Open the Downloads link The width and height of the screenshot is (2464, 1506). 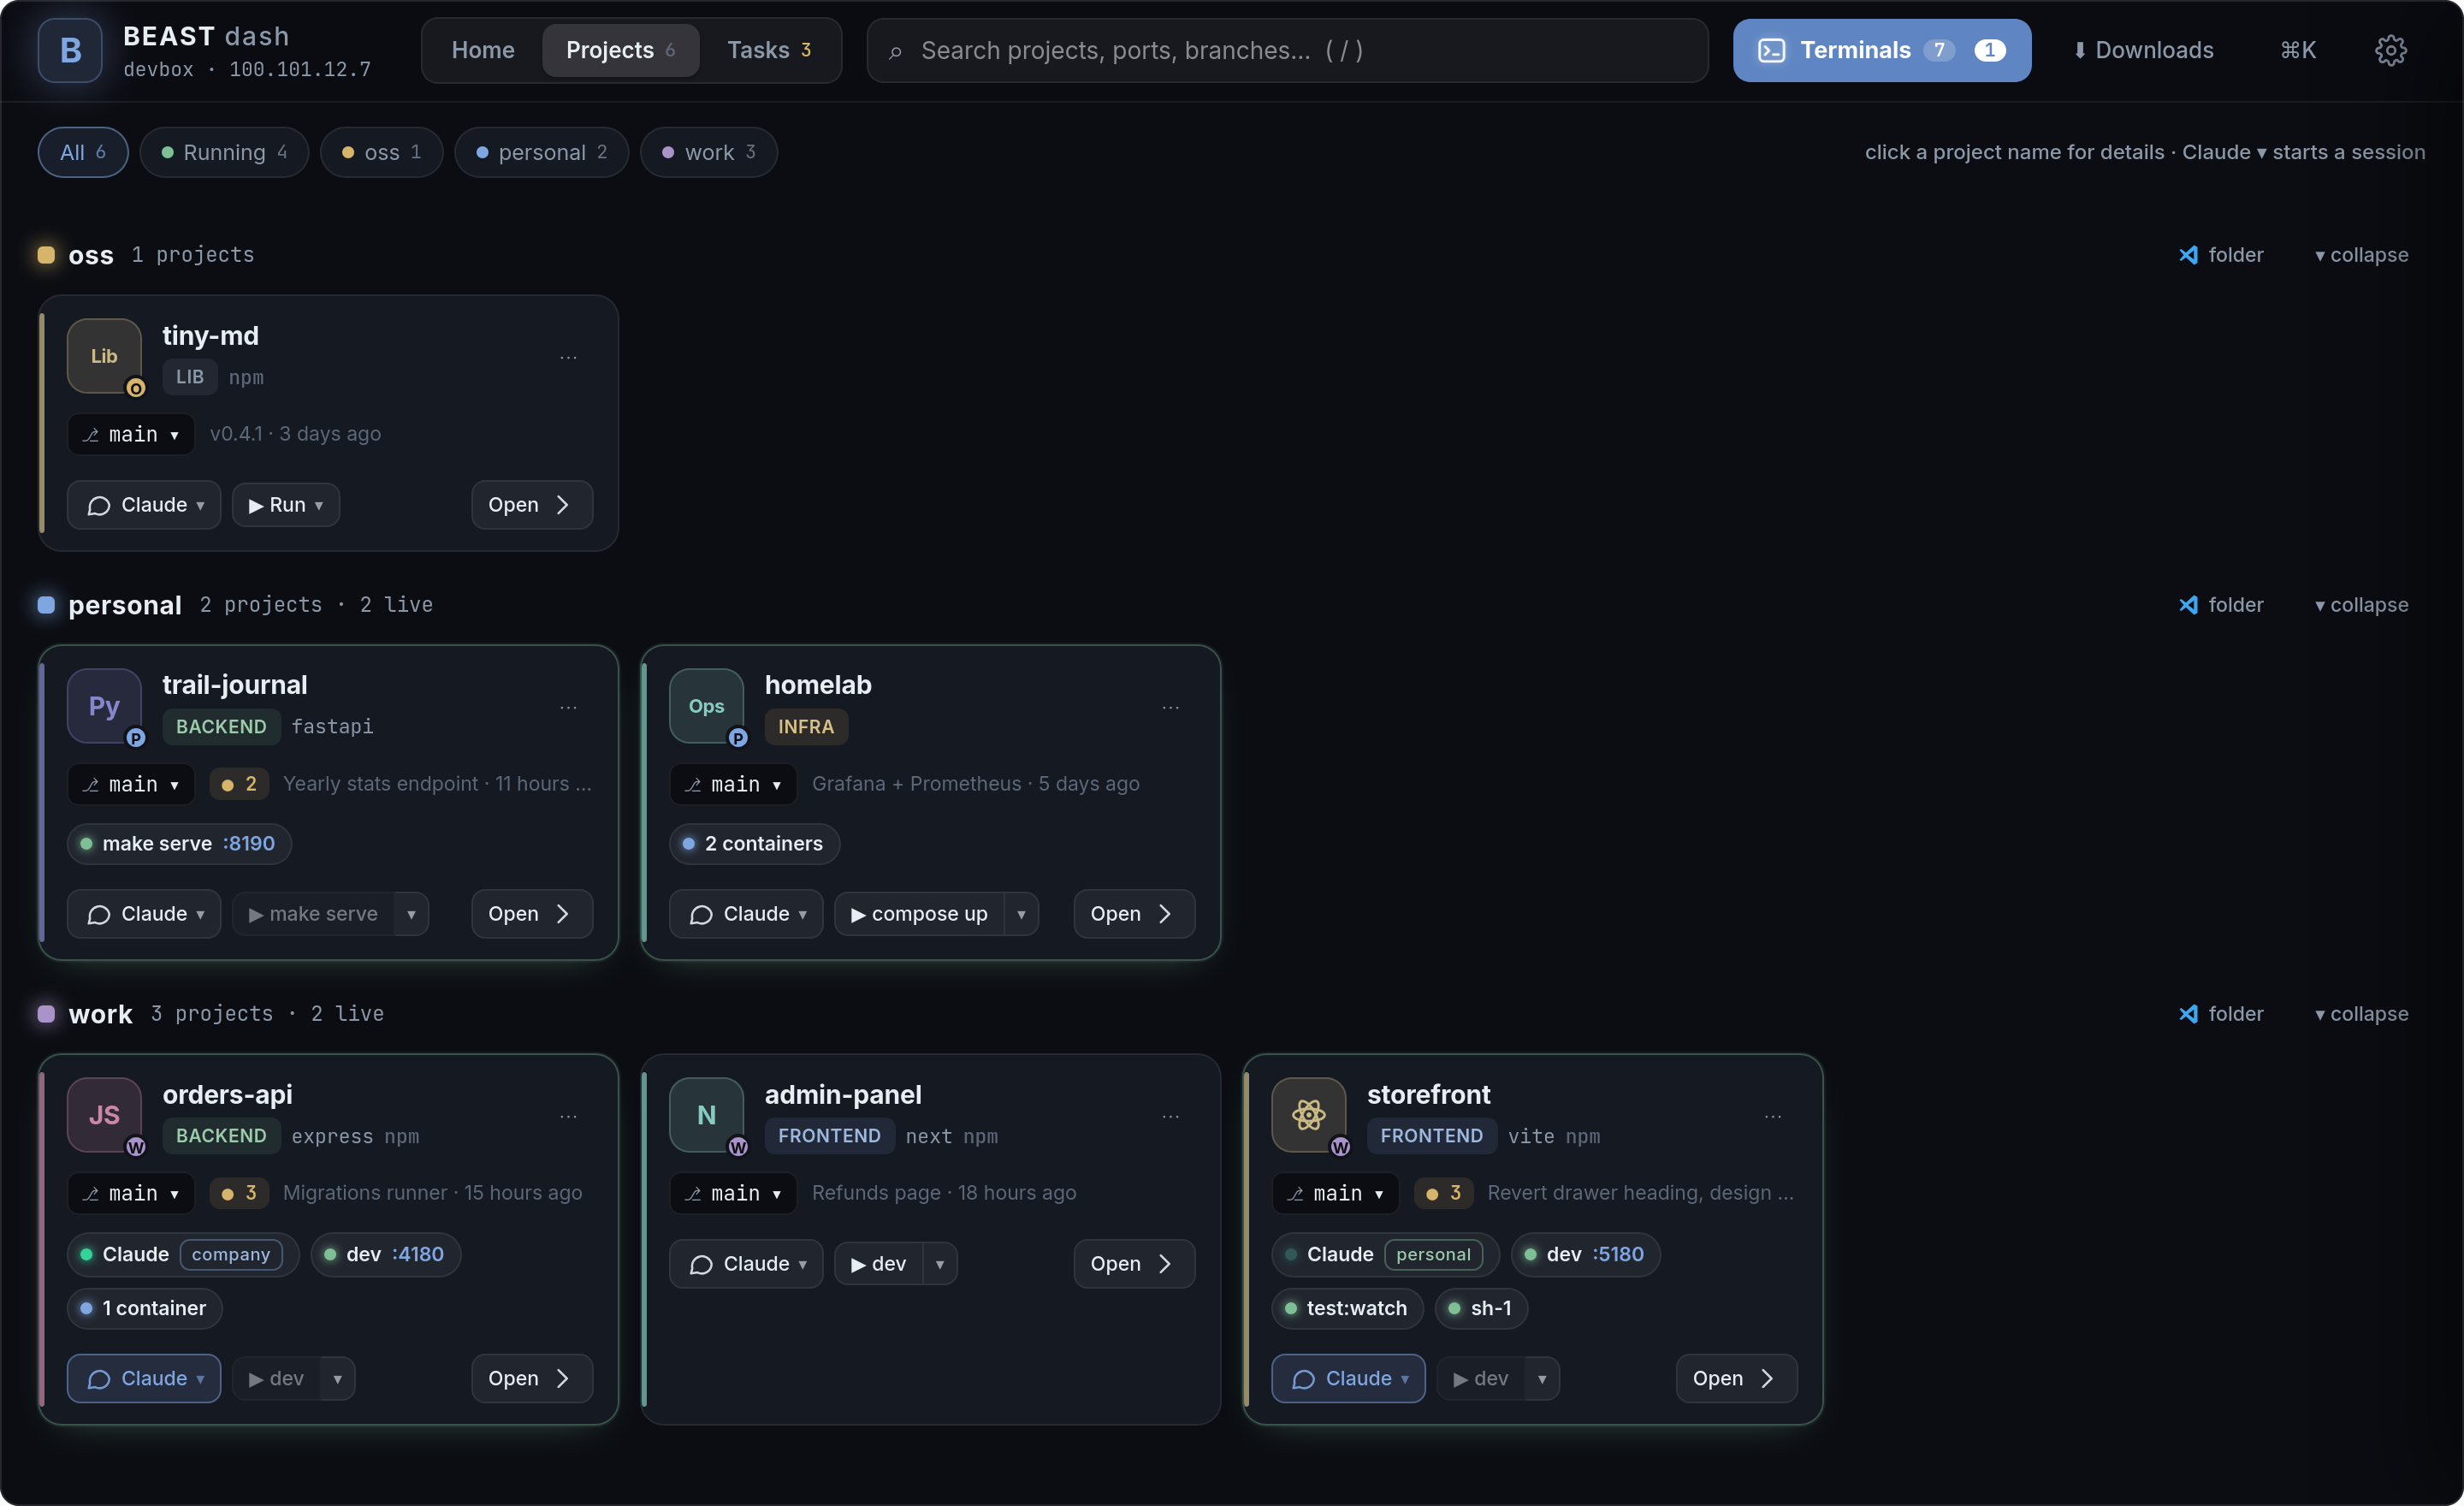[x=2142, y=50]
